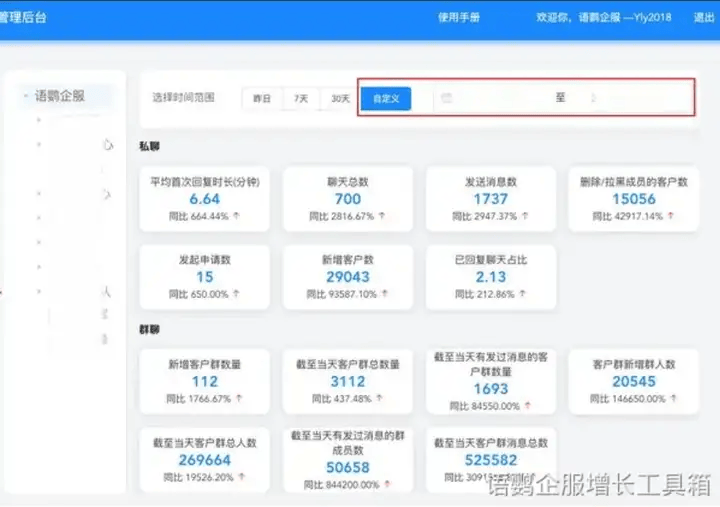Click the red arrow under 删除/拉黑成员的客户数
Viewport: 720px width, 507px height.
coord(670,216)
